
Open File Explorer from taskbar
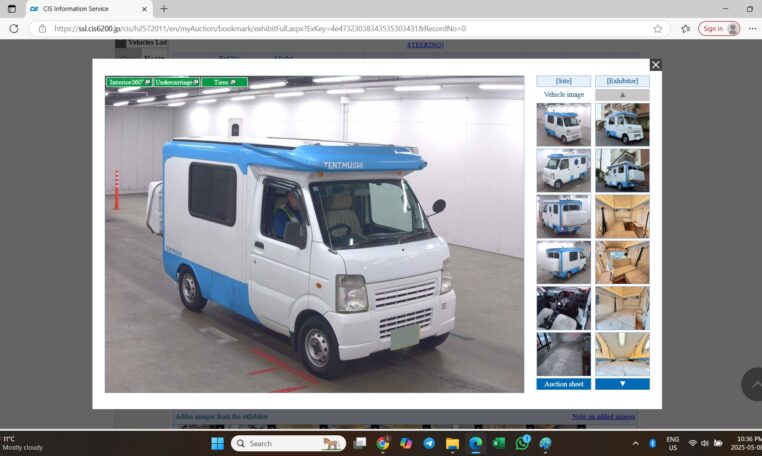pyautogui.click(x=452, y=443)
